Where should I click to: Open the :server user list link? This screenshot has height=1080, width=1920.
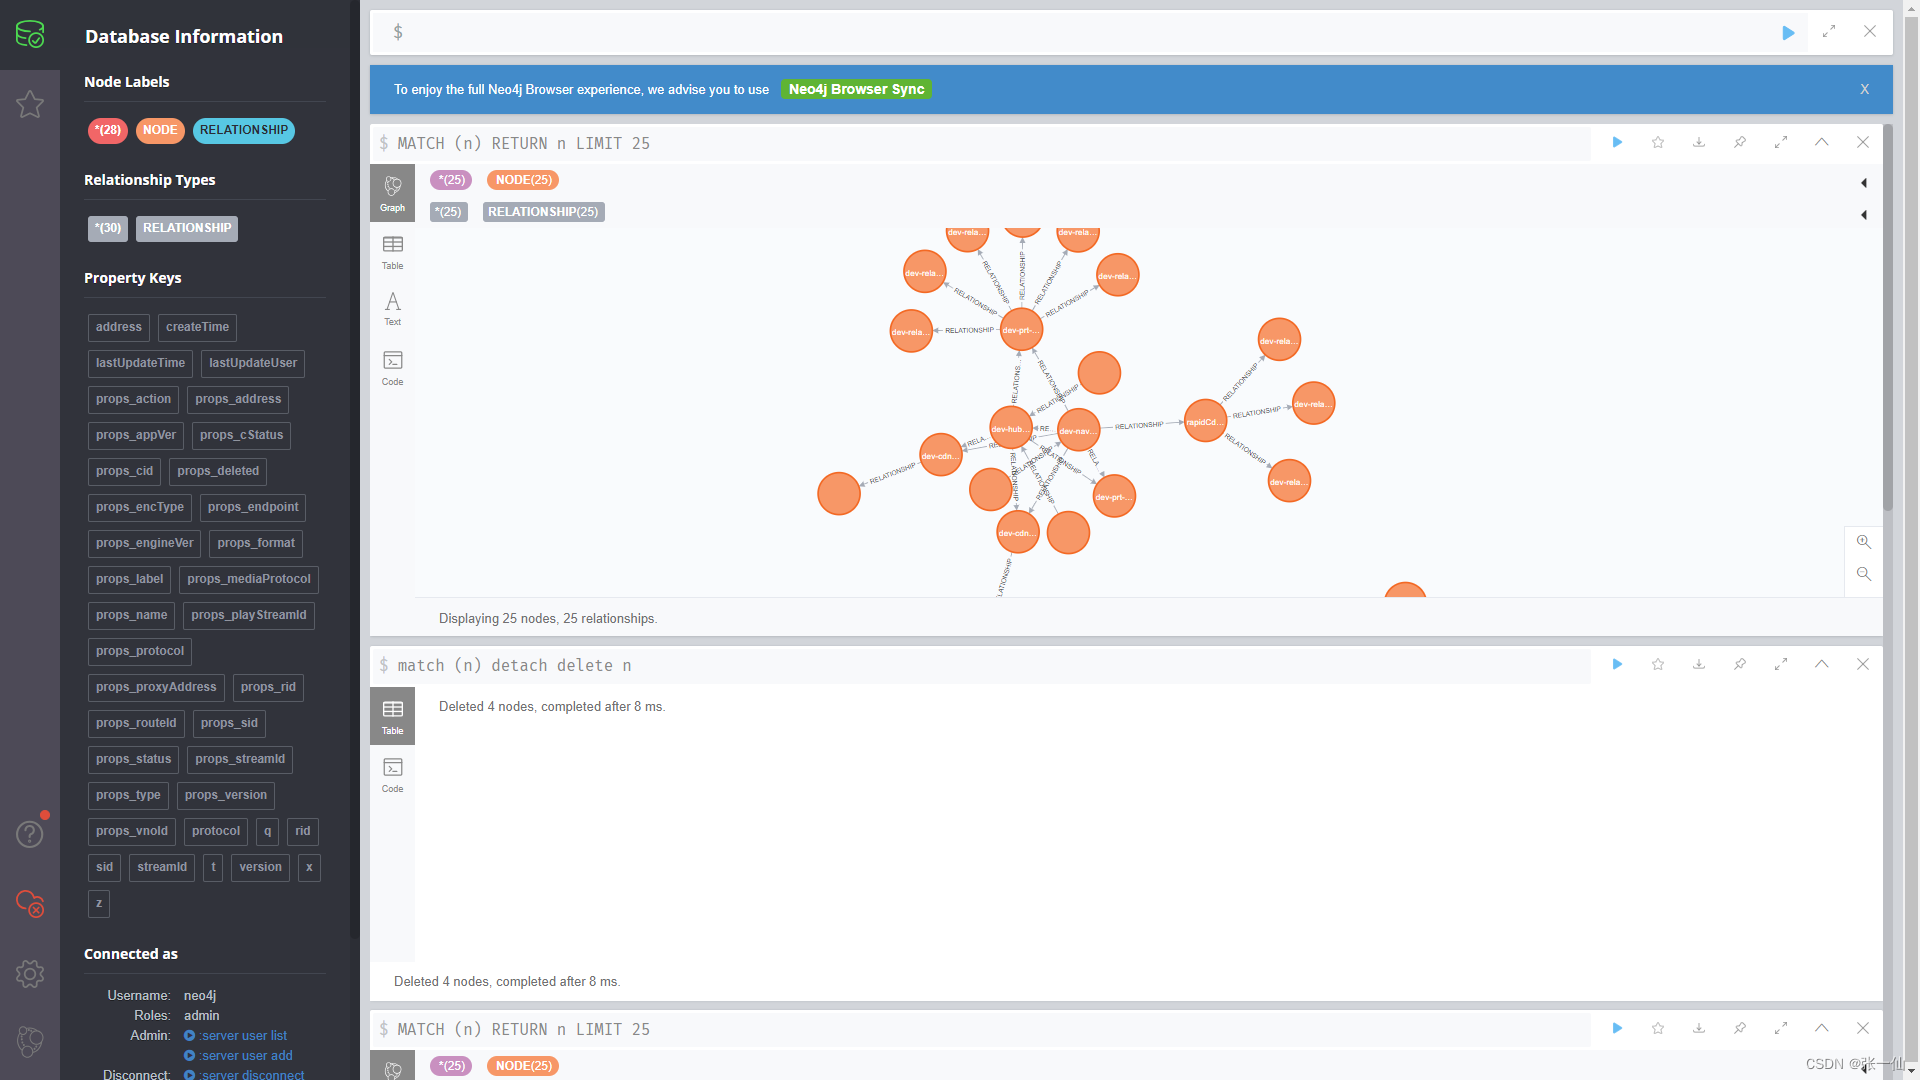pyautogui.click(x=241, y=1035)
